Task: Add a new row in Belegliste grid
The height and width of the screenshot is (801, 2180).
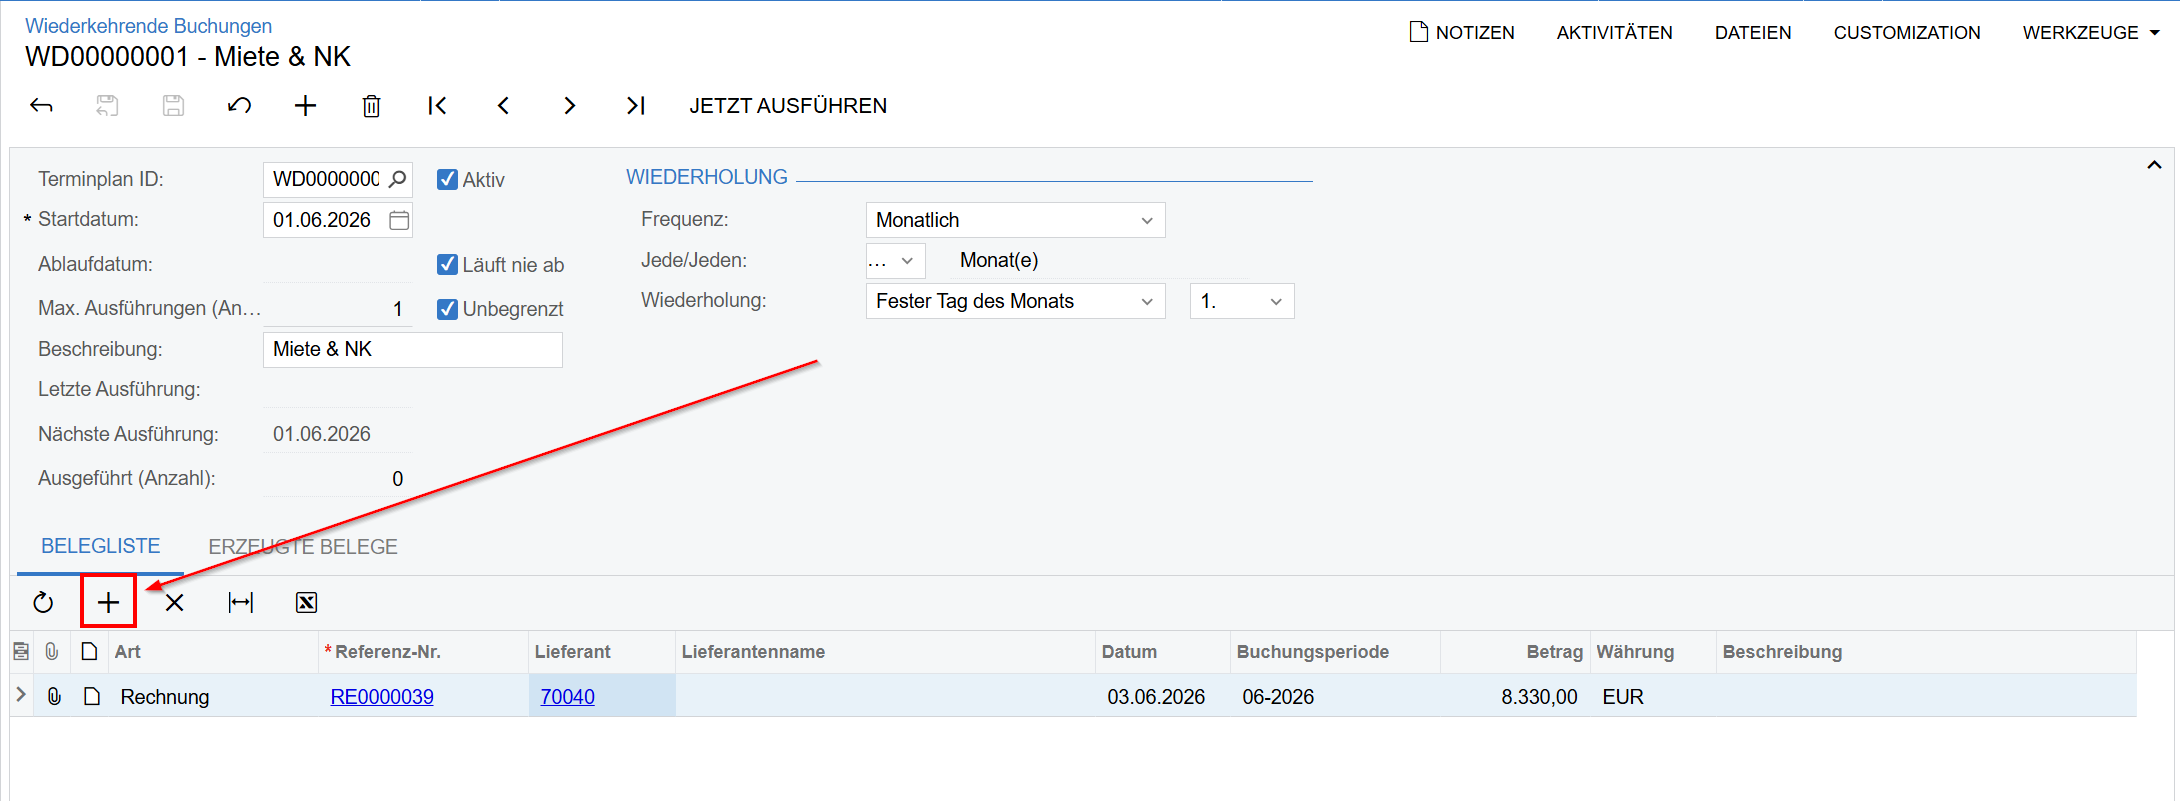Action: pyautogui.click(x=108, y=602)
